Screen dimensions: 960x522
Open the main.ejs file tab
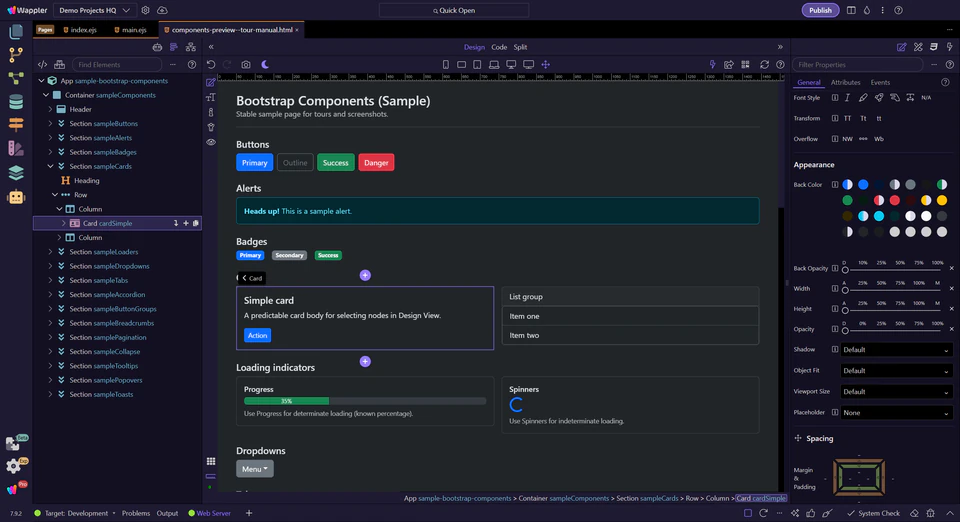(130, 29)
